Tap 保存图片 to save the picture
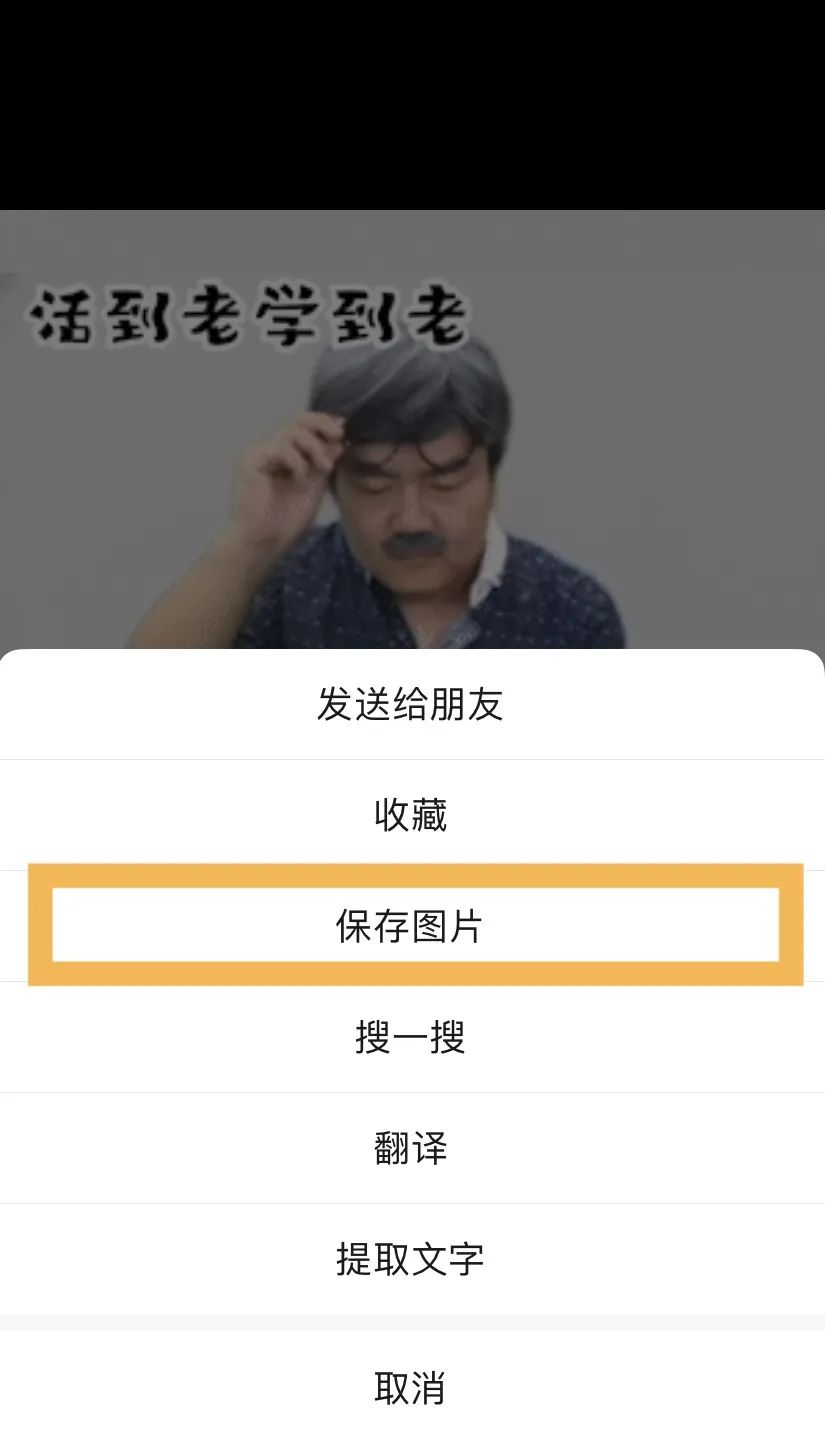 410,926
